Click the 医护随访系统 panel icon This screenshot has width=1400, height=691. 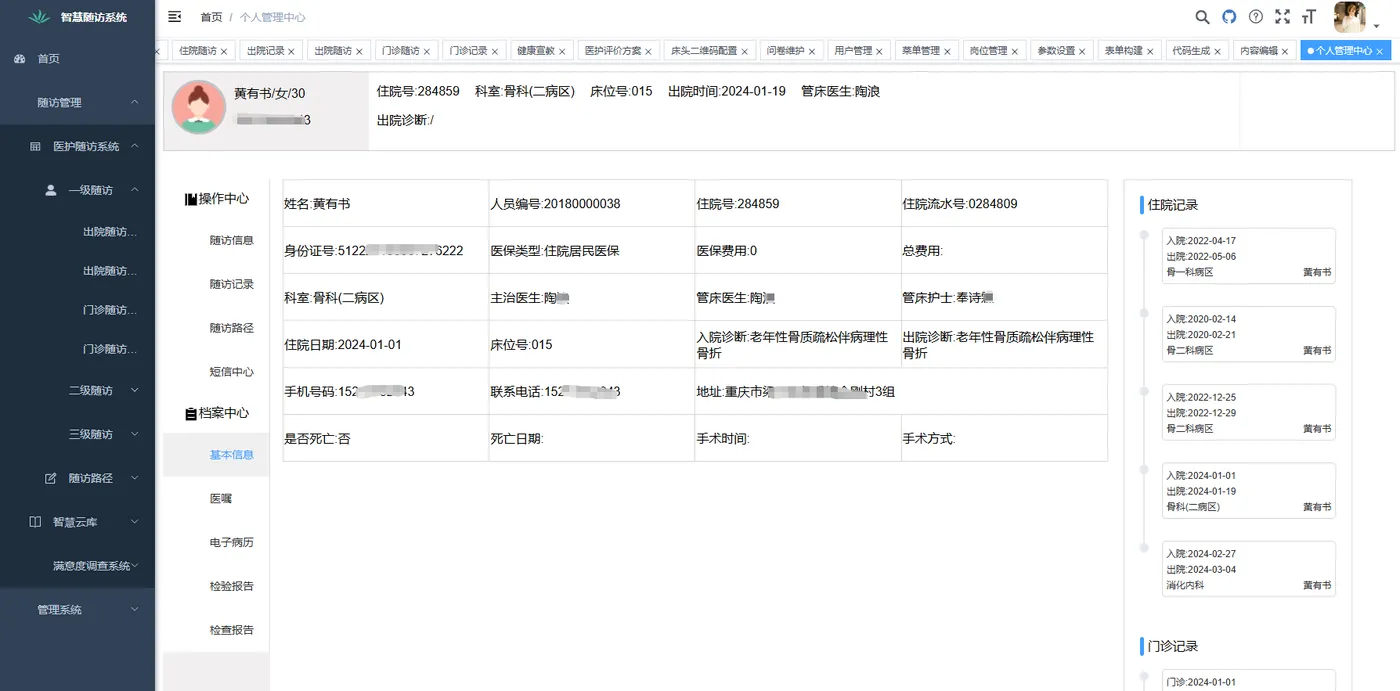pyautogui.click(x=34, y=145)
